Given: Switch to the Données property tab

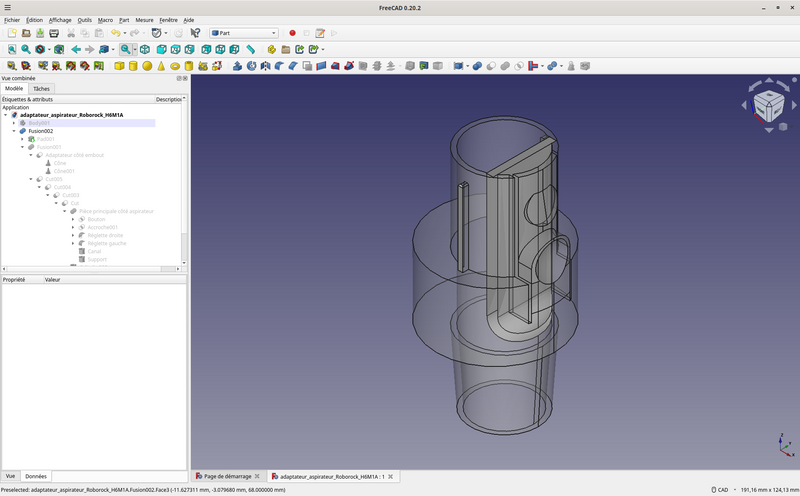Looking at the screenshot, I should click(36, 476).
